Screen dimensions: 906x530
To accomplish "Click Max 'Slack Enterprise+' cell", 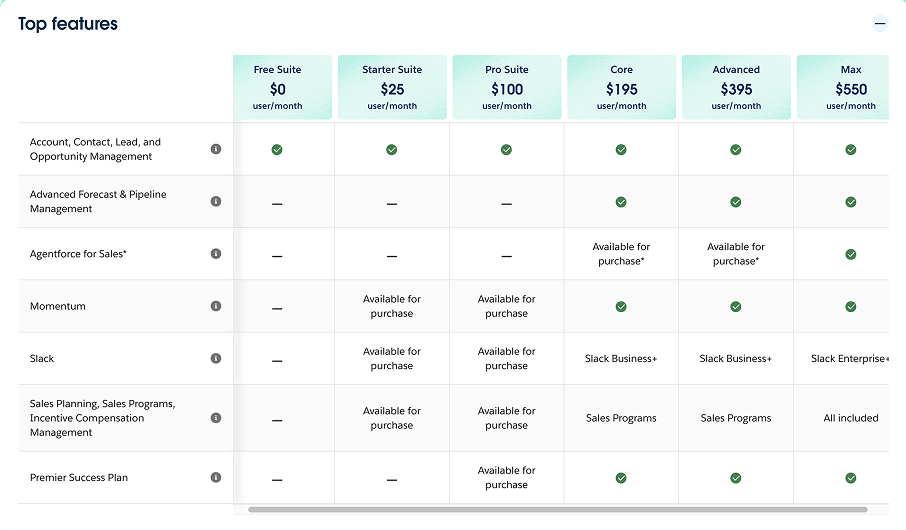I will 849,358.
